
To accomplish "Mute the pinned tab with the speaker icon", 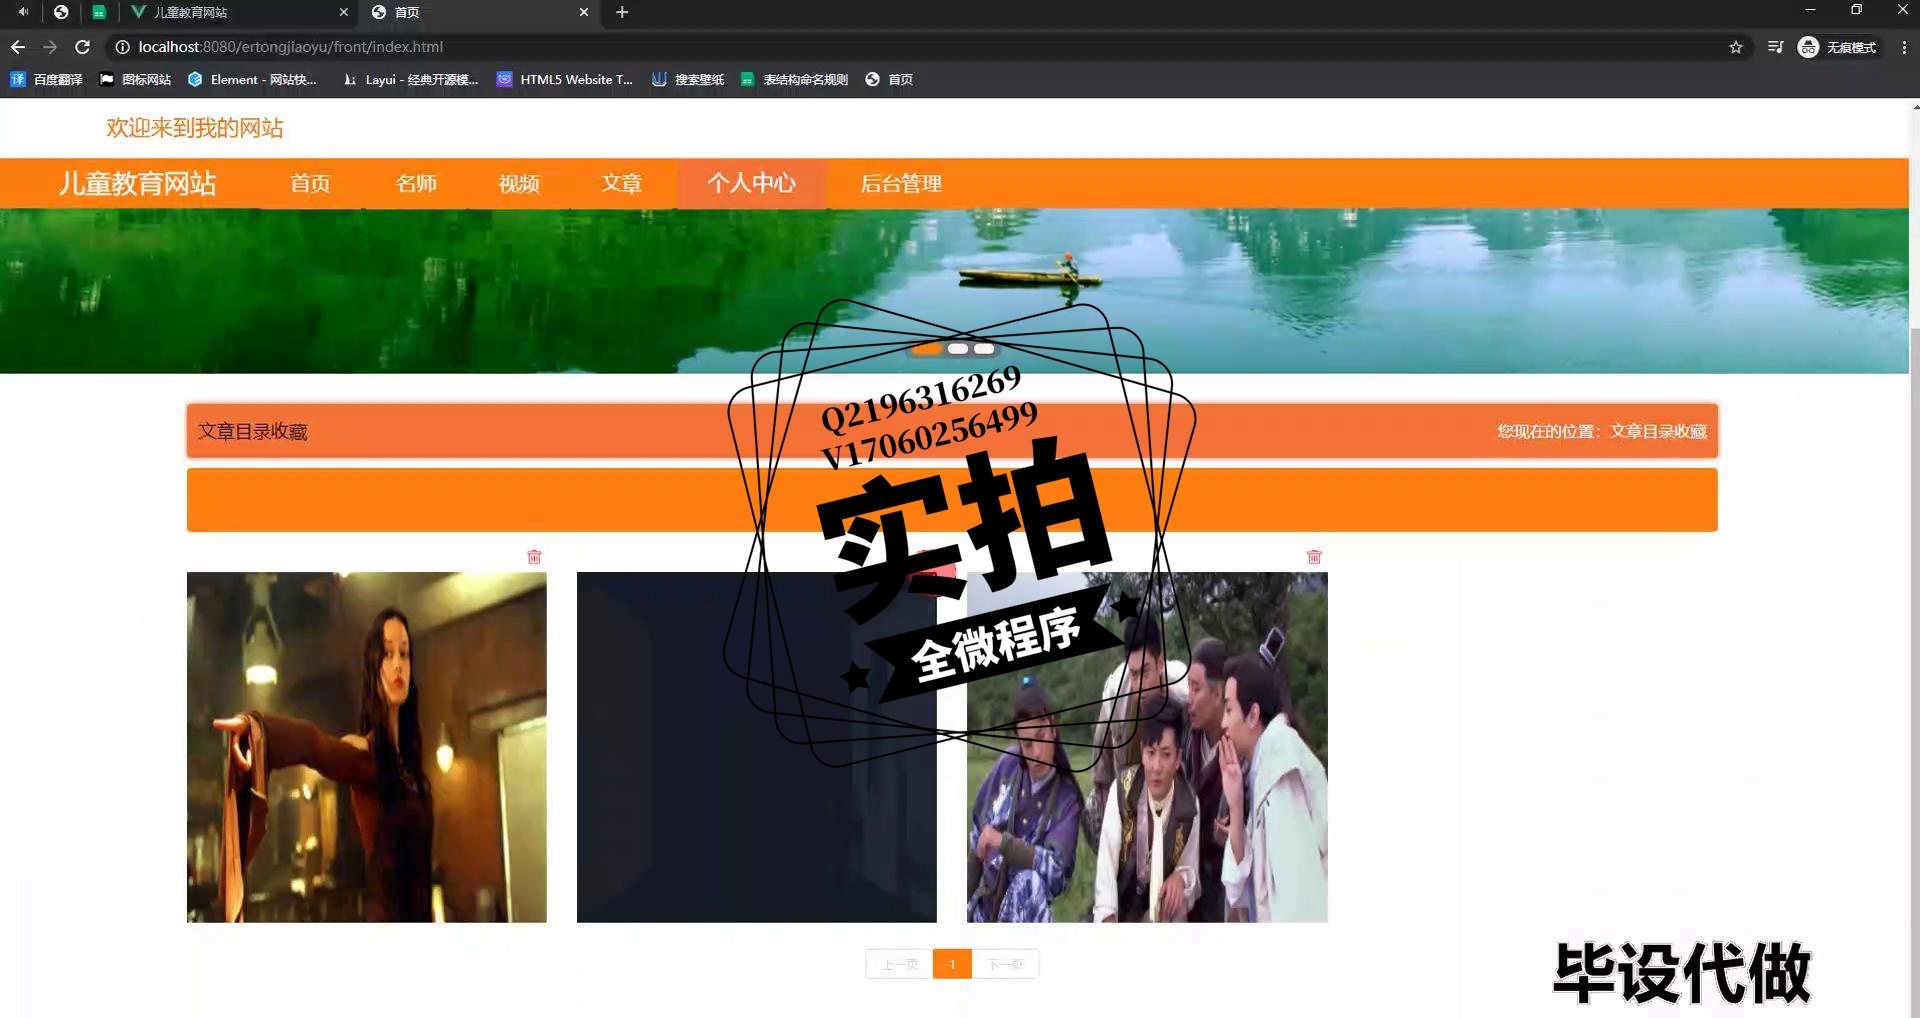I will (23, 12).
